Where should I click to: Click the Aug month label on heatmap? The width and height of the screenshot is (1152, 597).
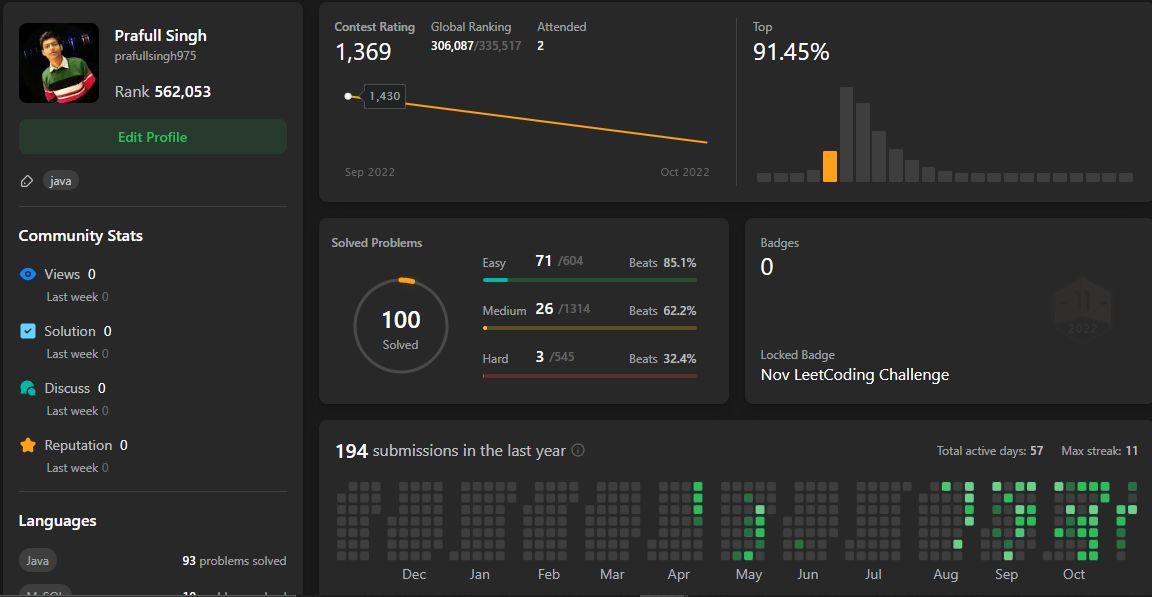946,574
